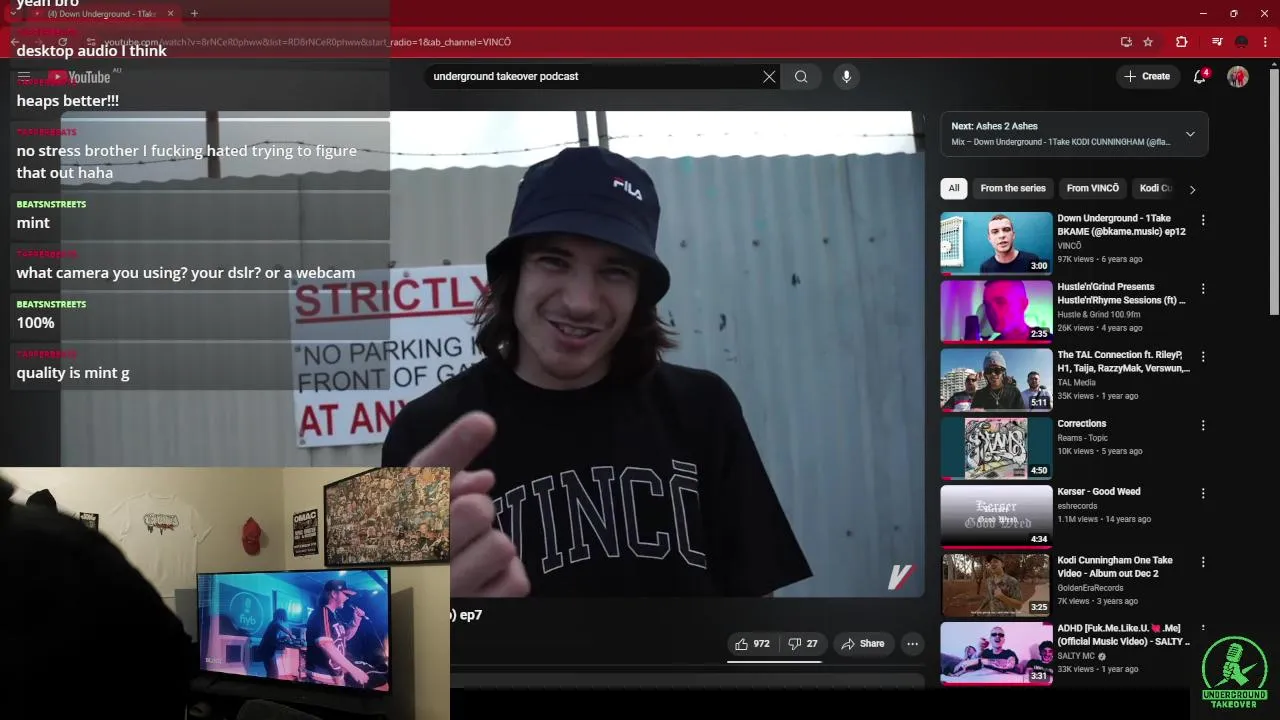The width and height of the screenshot is (1280, 720).
Task: Select the From VINCŌ chip
Action: pos(1093,188)
